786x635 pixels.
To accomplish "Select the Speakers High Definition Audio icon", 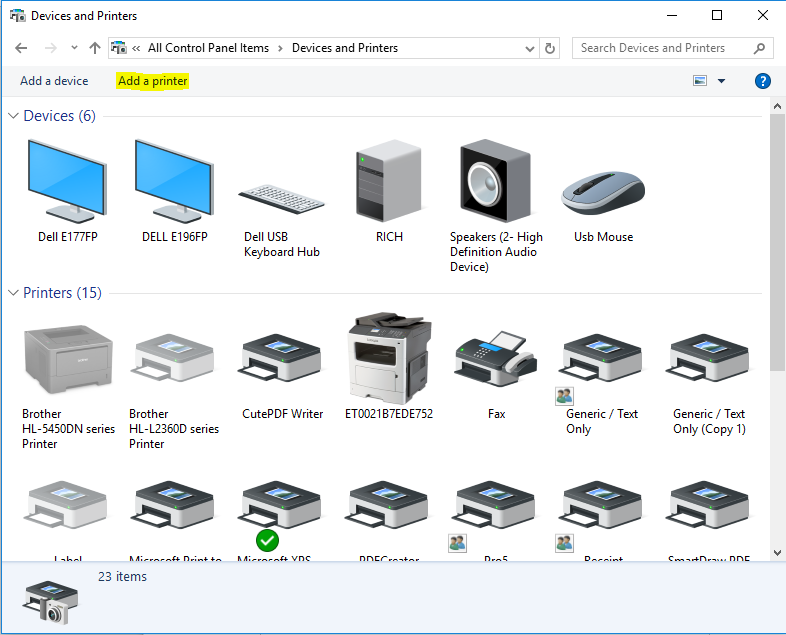I will pyautogui.click(x=495, y=181).
